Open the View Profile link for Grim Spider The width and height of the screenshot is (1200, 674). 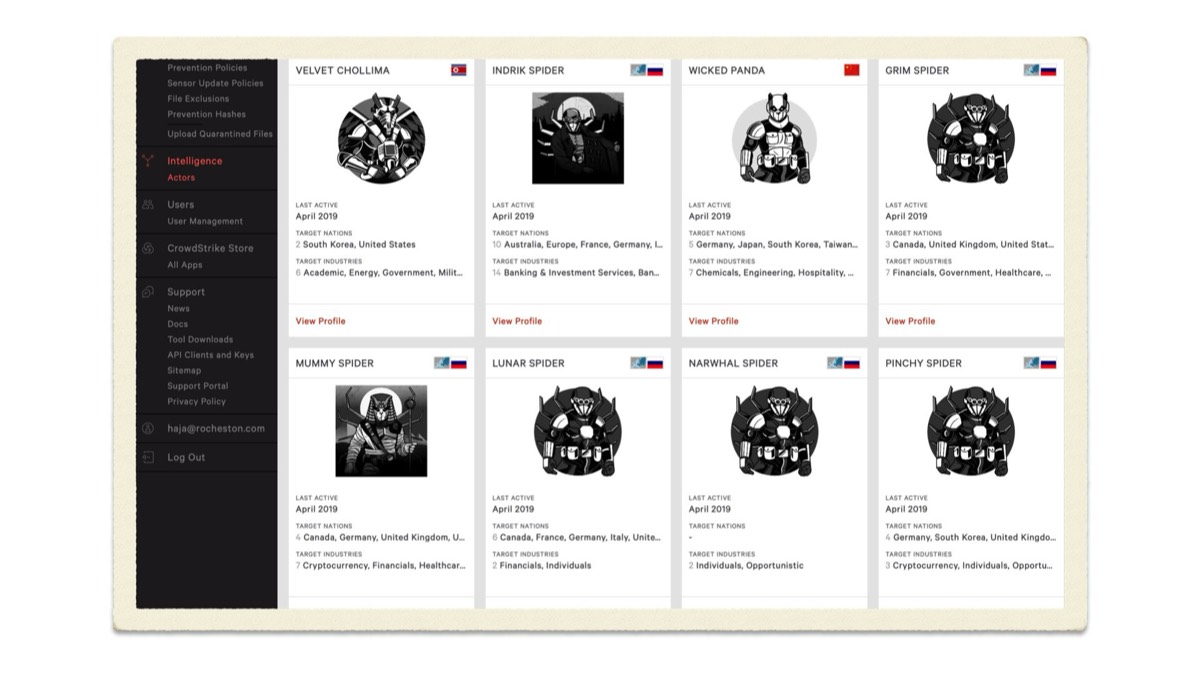(910, 321)
